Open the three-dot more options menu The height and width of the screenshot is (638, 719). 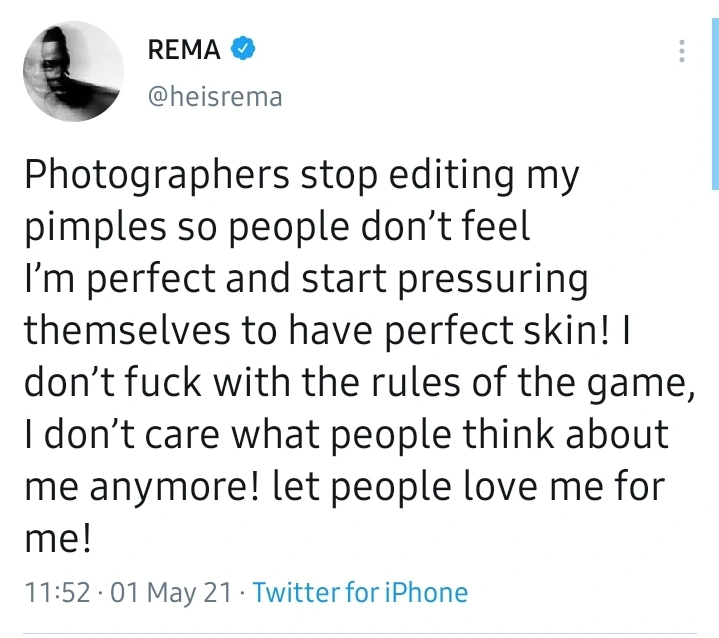point(683,51)
